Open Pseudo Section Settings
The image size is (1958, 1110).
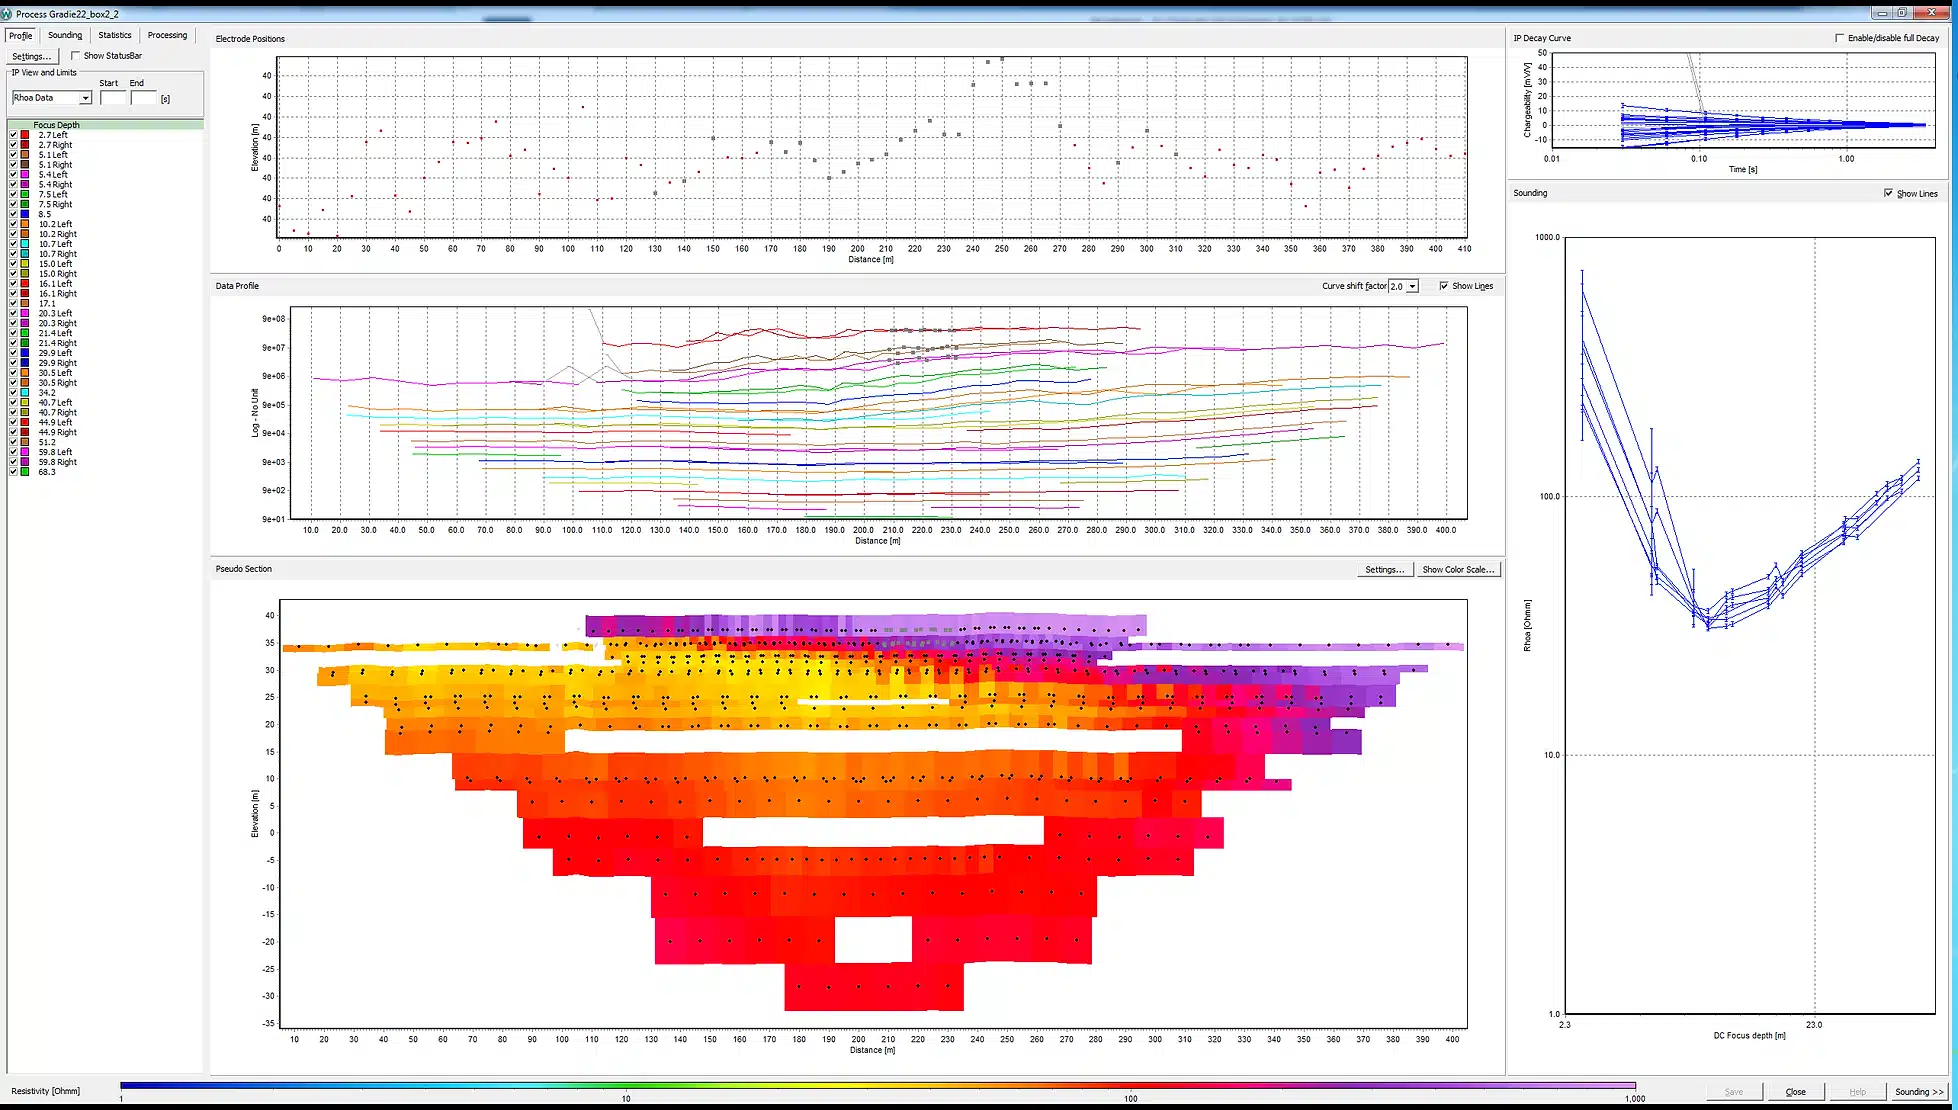click(x=1385, y=569)
